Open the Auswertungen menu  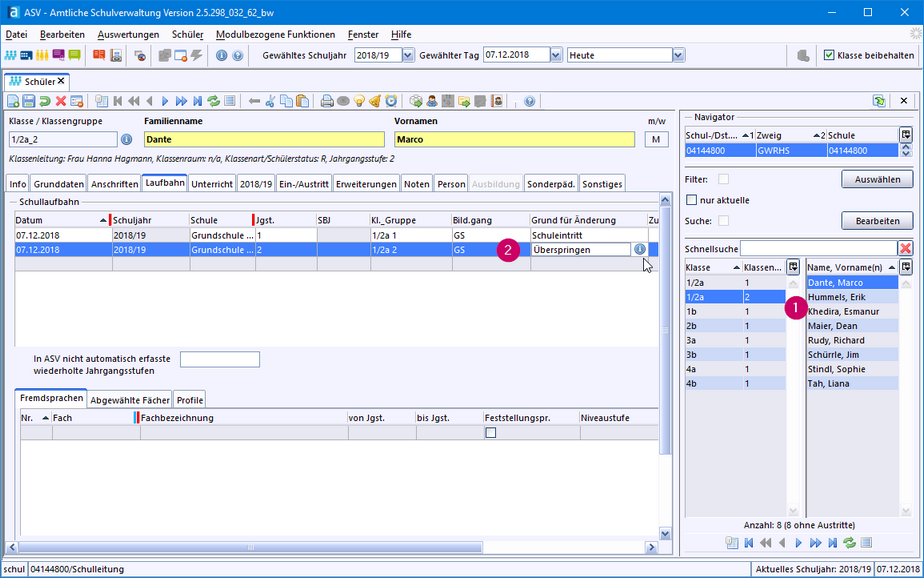128,34
